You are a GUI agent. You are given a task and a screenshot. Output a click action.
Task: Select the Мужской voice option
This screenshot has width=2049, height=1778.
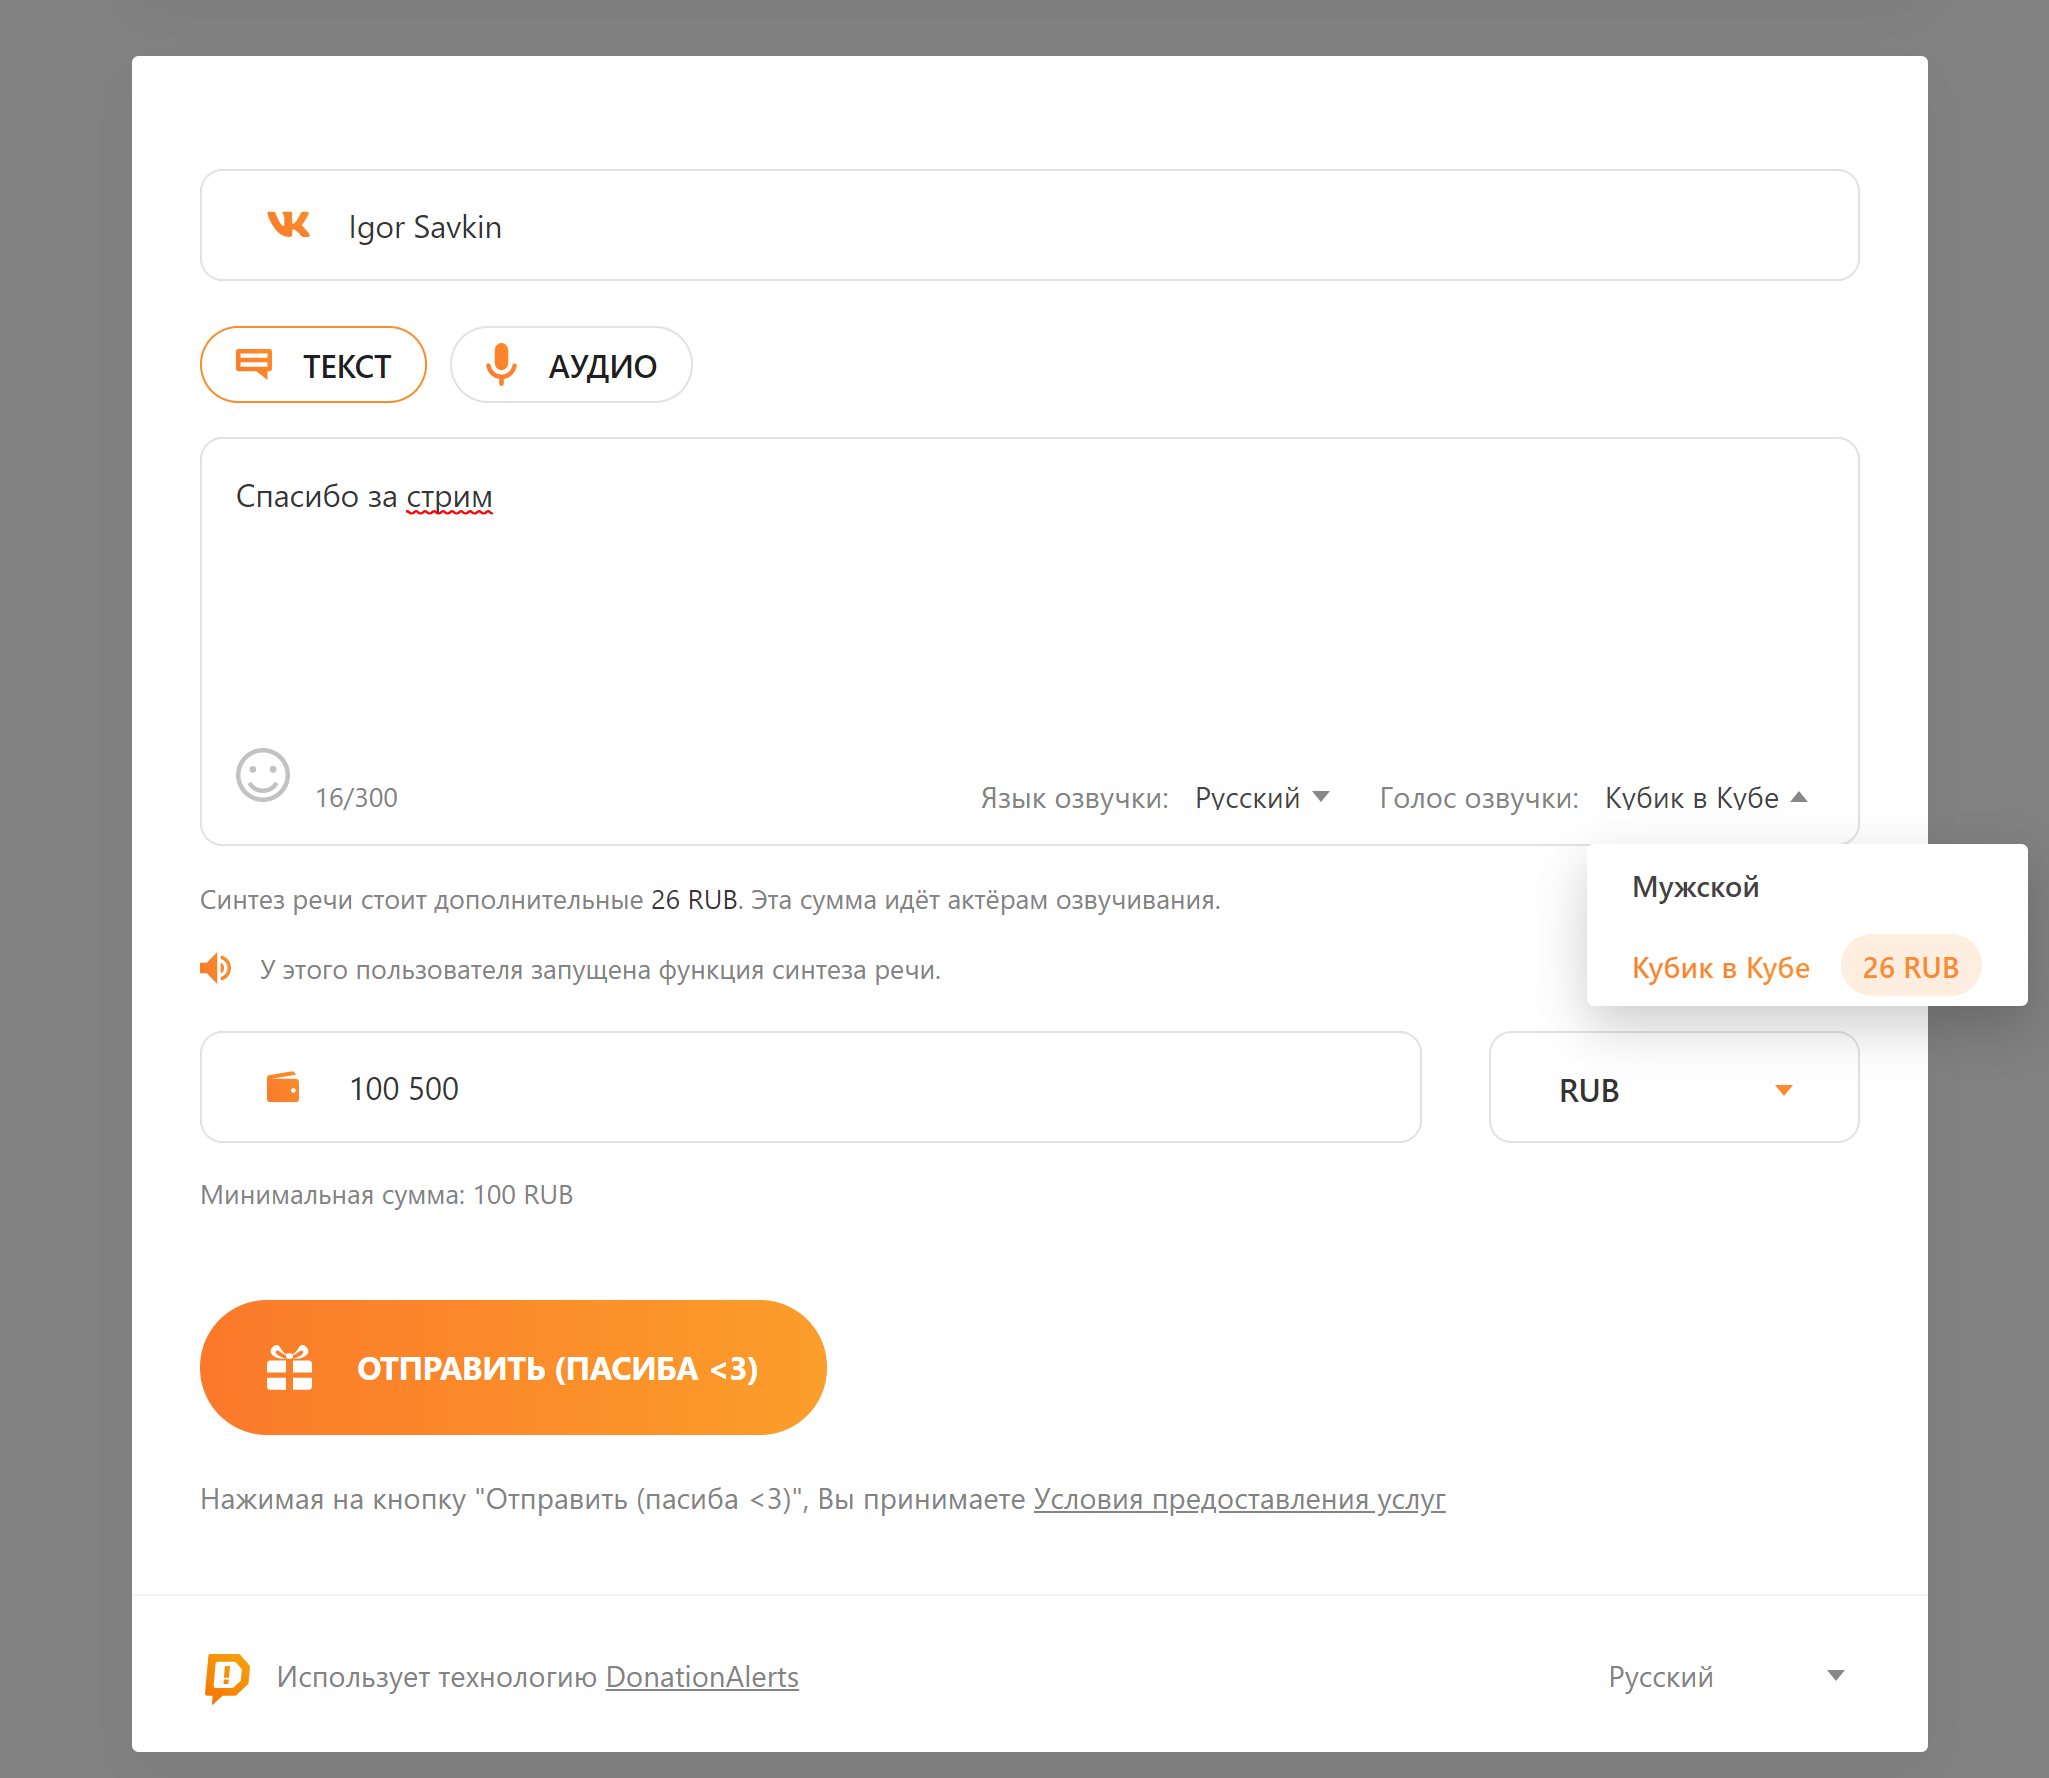pos(1695,887)
